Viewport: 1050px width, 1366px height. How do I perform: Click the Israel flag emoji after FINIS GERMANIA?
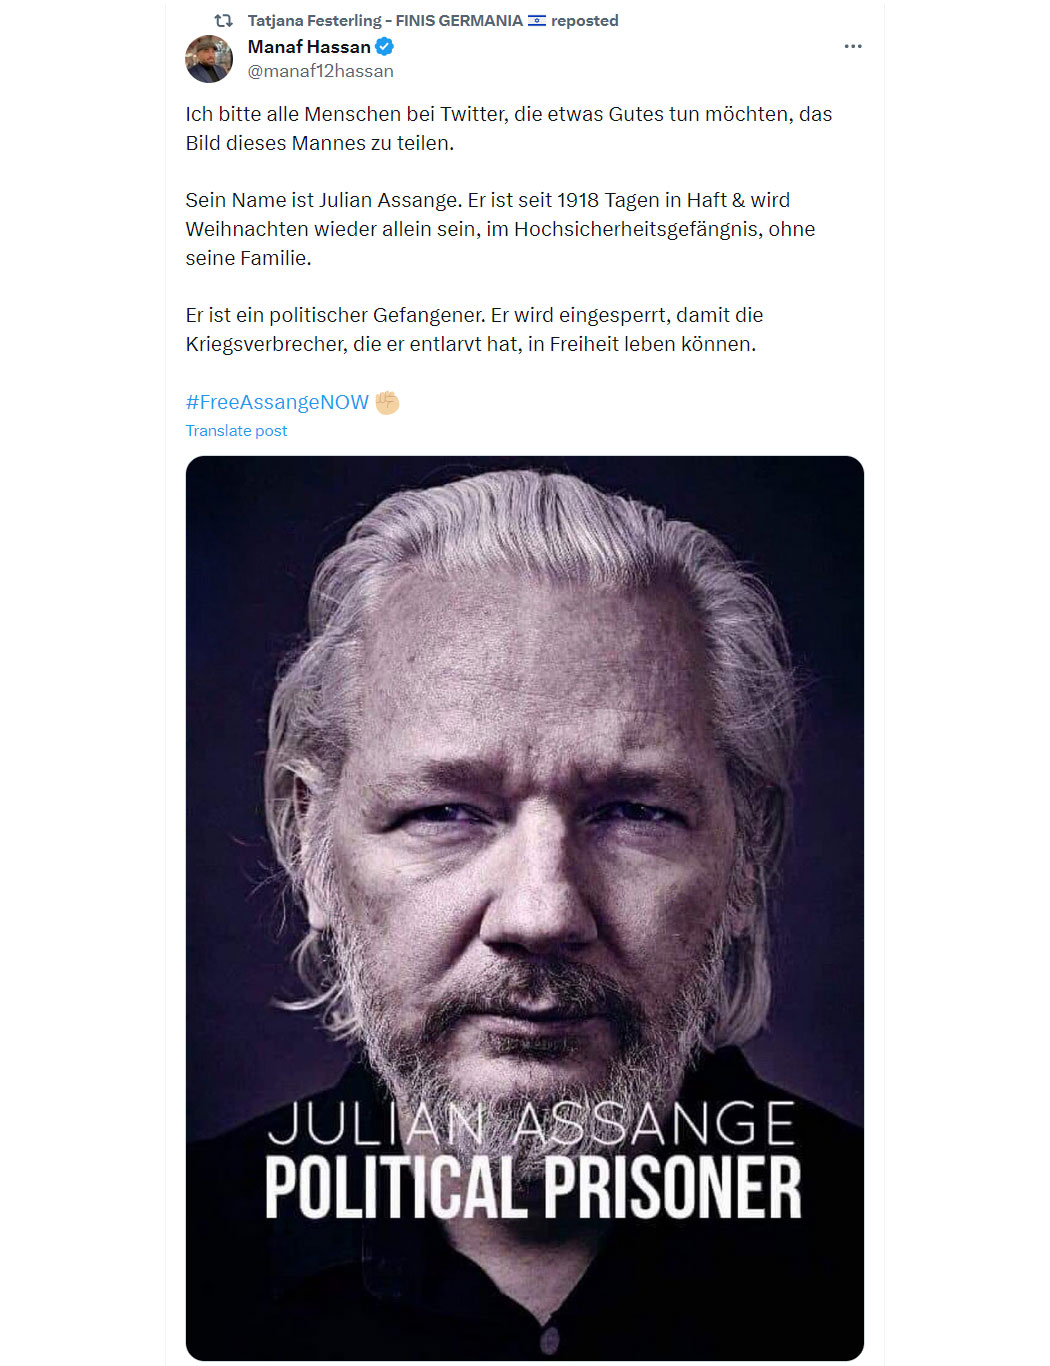pos(537,20)
